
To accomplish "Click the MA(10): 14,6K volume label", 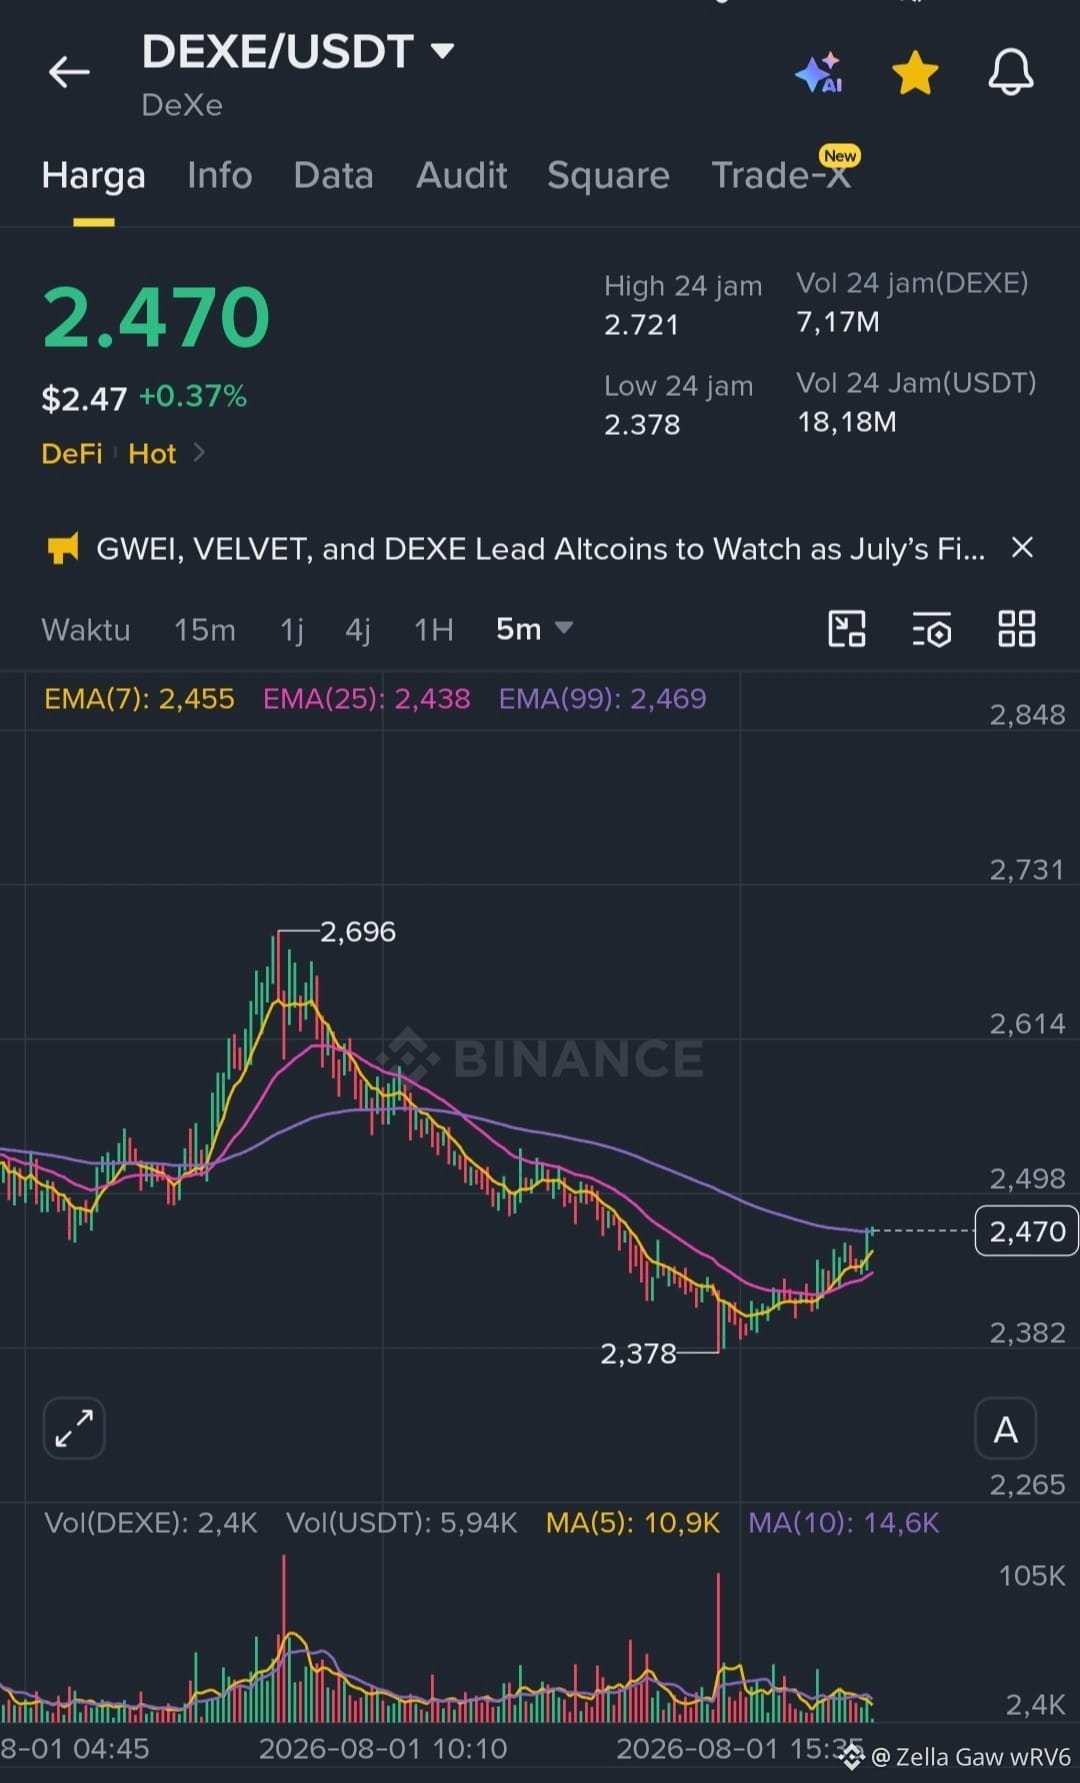I will (x=844, y=1523).
